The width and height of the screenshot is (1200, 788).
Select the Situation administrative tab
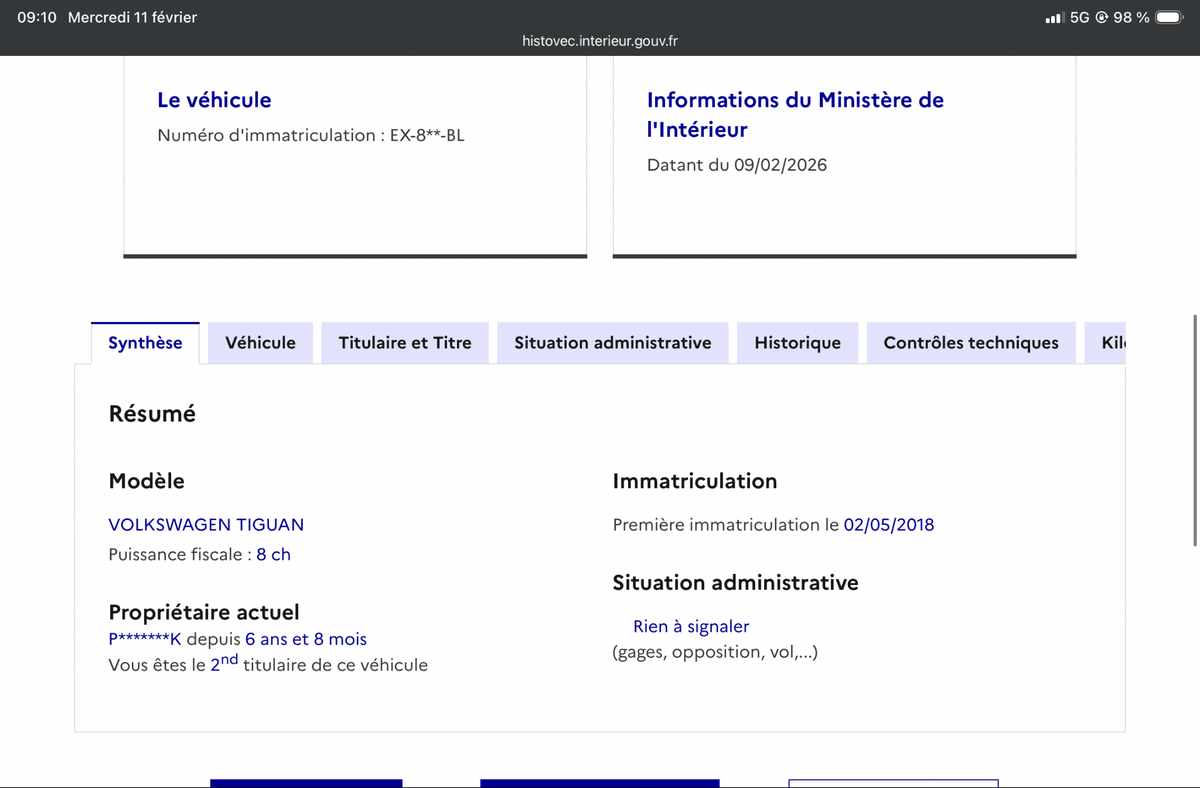(x=612, y=343)
